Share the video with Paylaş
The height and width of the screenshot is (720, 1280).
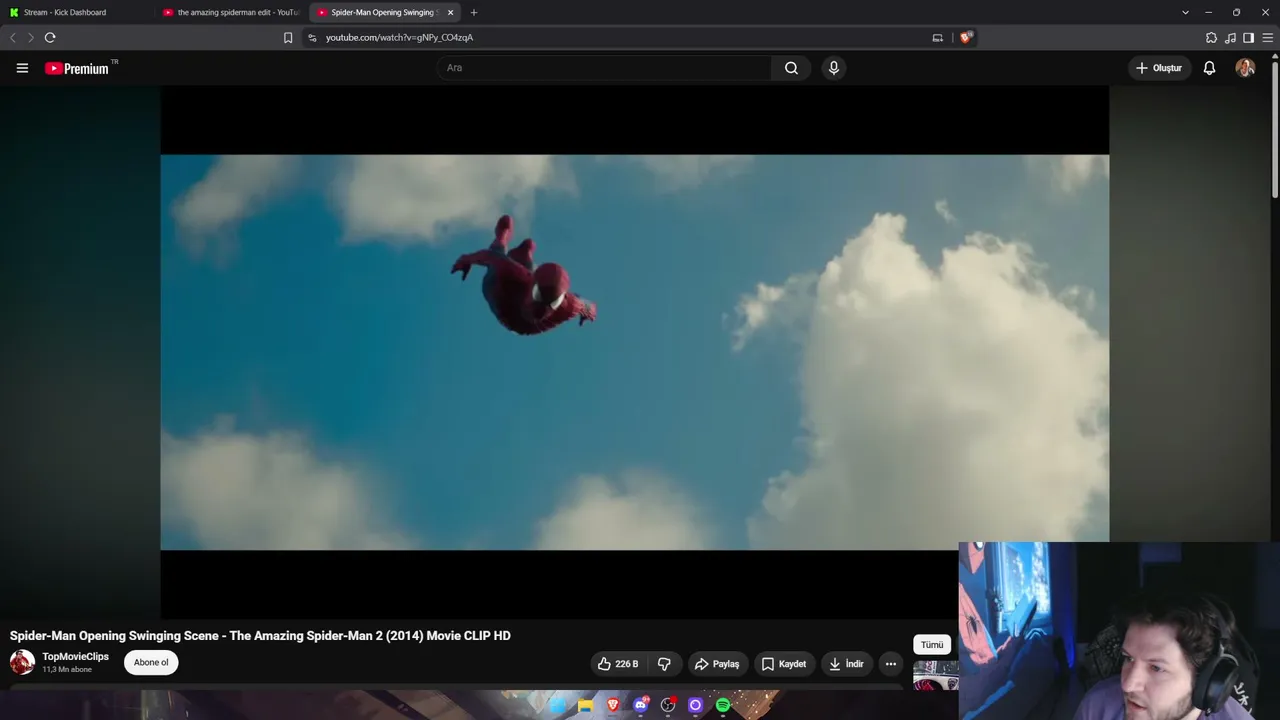(x=717, y=664)
